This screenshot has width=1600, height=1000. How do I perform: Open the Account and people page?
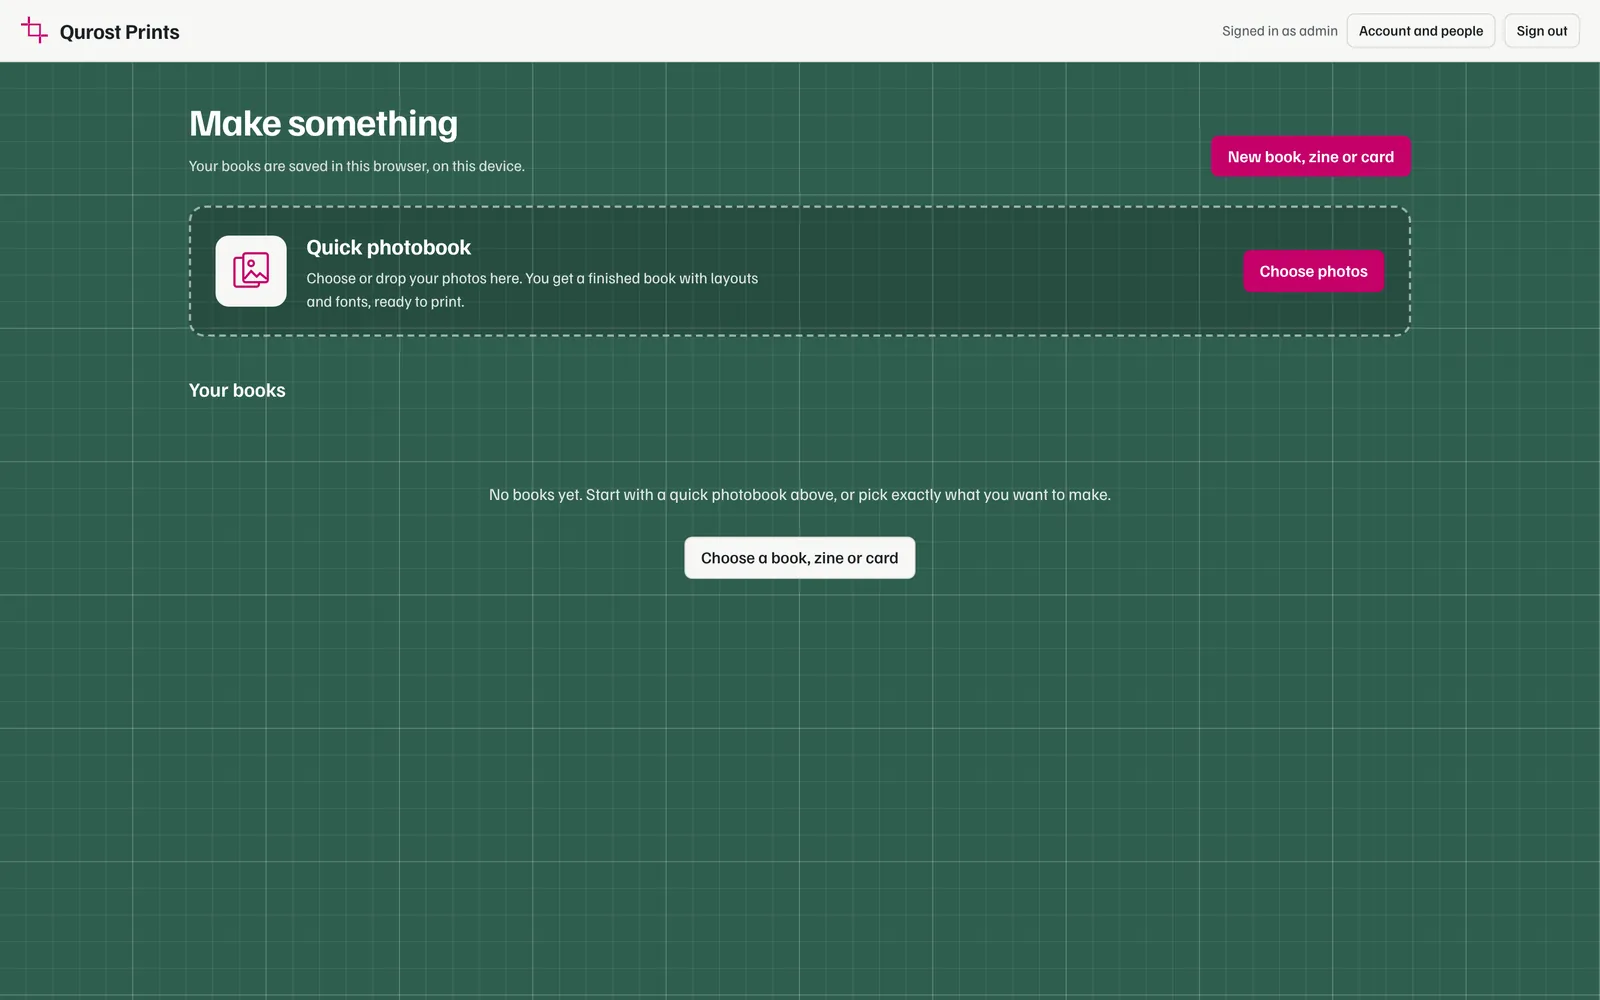point(1420,31)
